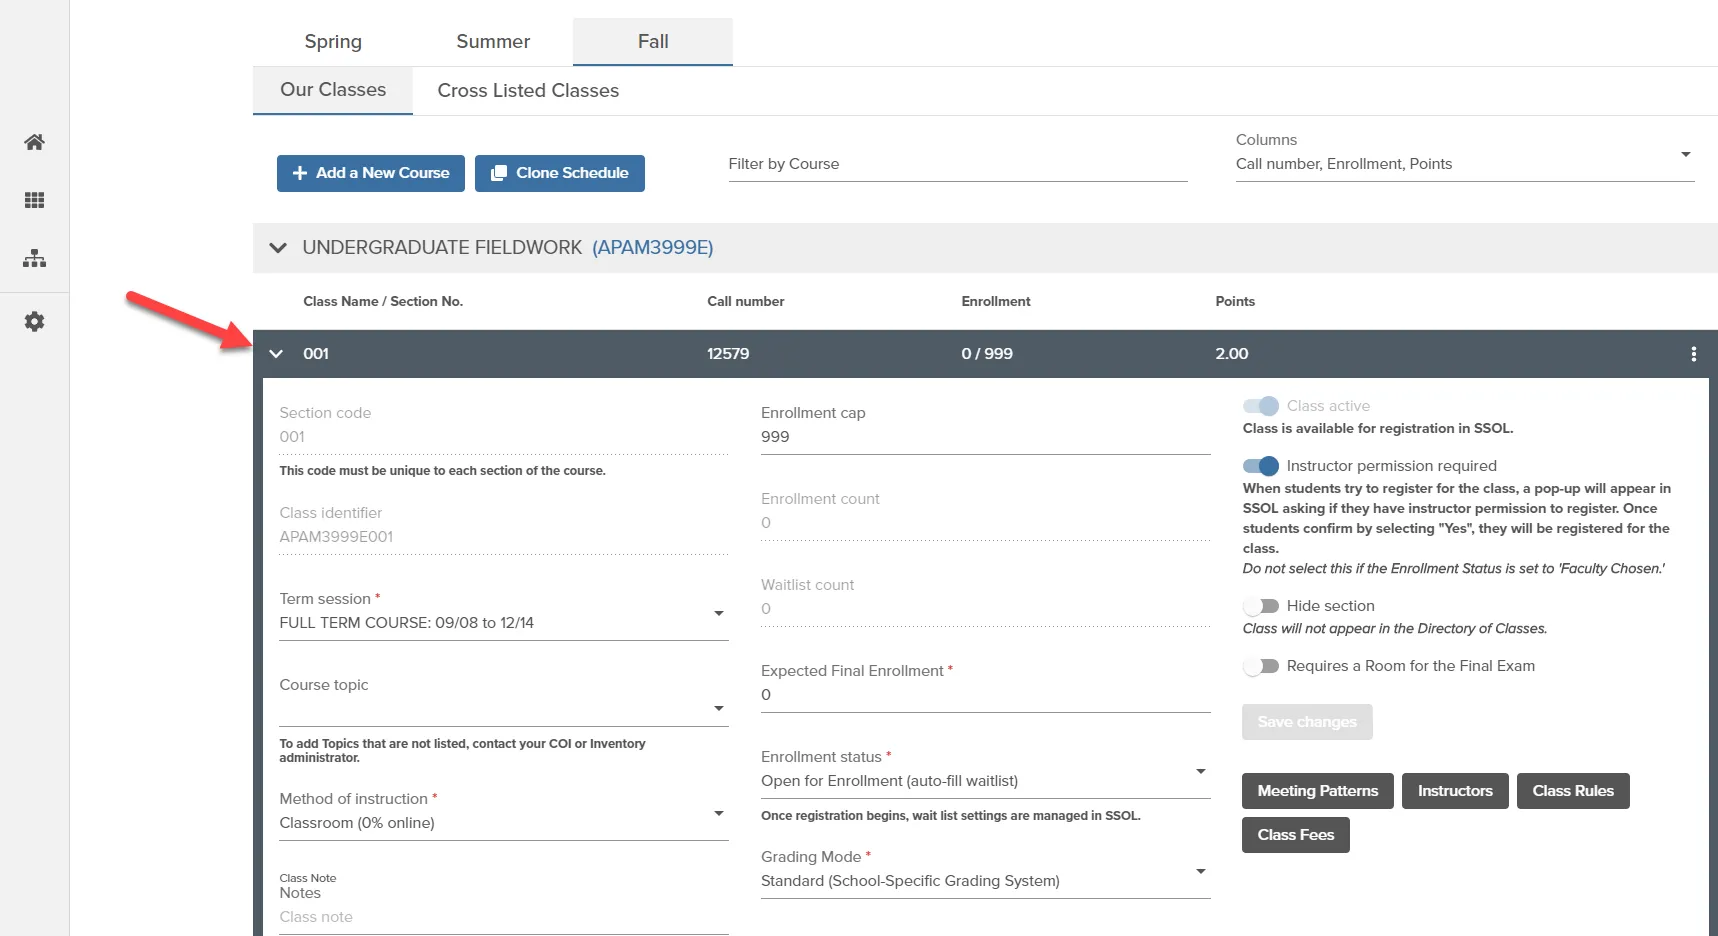Click Add a New Course button
Screen dimensions: 1718x936
pos(371,173)
